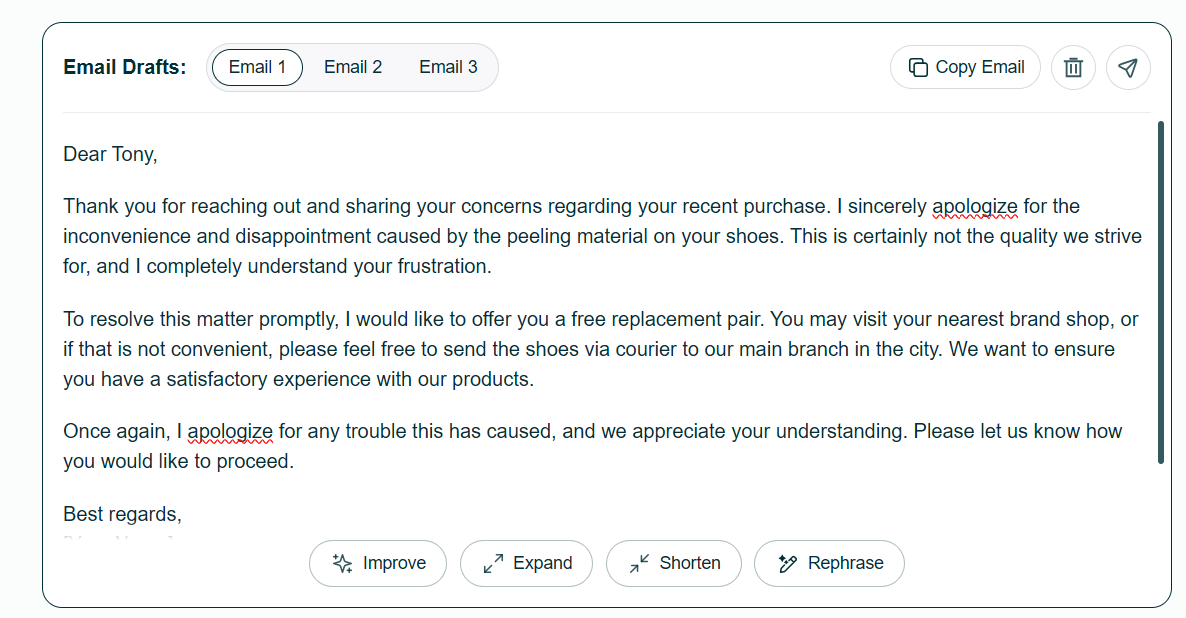Click the expand arrows icon next to Expand

491,563
